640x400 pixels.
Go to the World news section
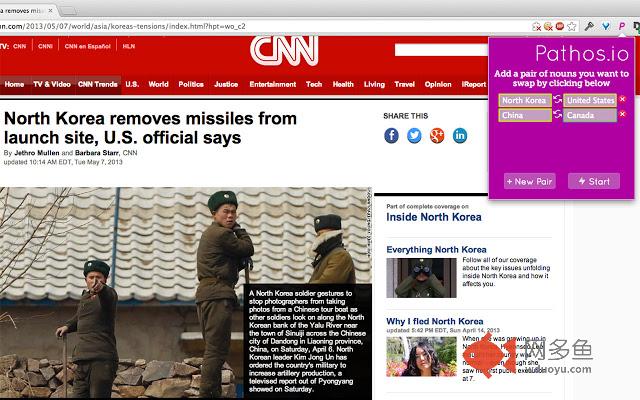tap(158, 84)
